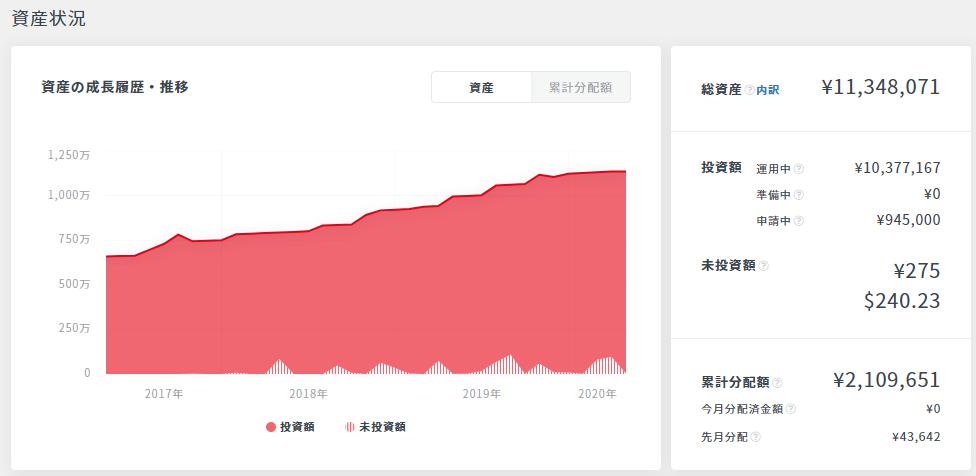
Task: Click the 投資額 section label
Action: (x=721, y=167)
